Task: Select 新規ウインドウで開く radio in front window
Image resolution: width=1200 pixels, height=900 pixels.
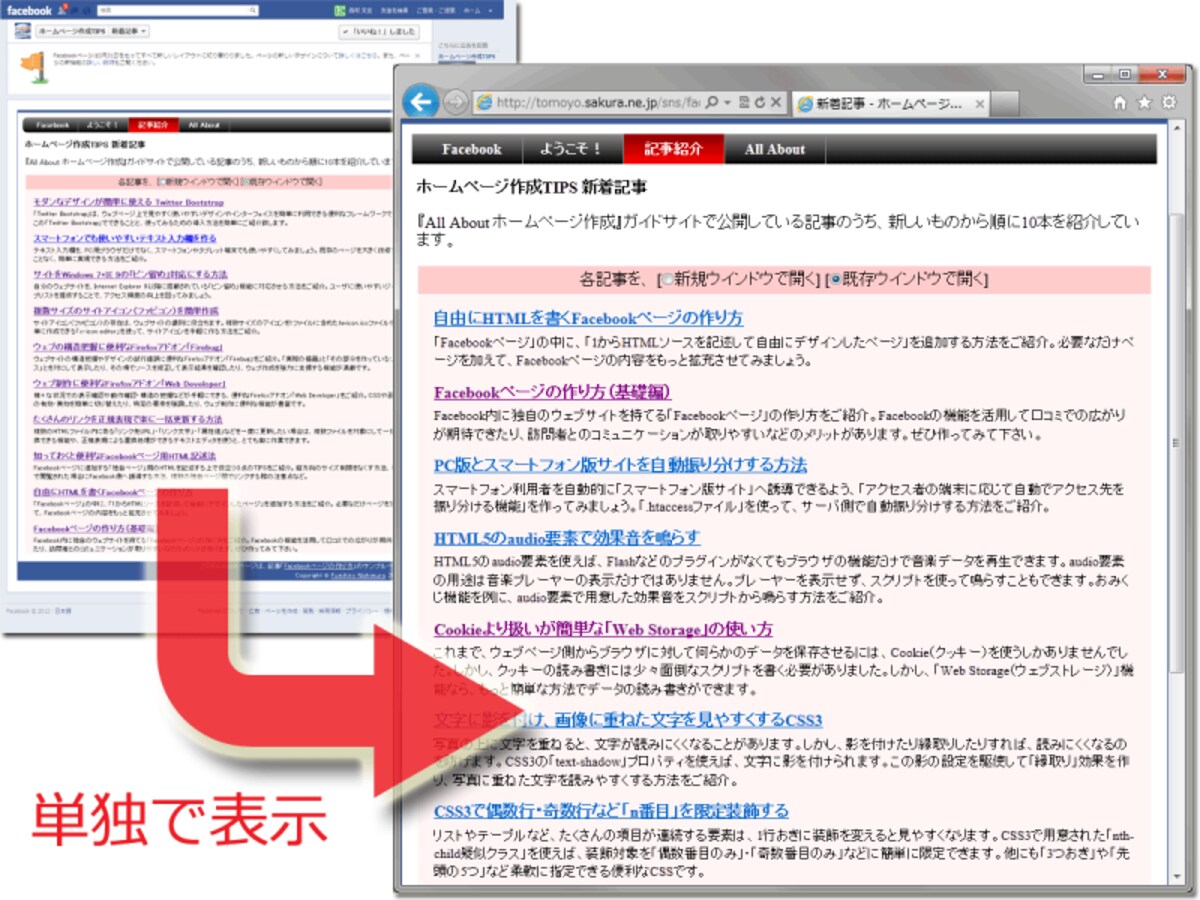Action: [666, 280]
